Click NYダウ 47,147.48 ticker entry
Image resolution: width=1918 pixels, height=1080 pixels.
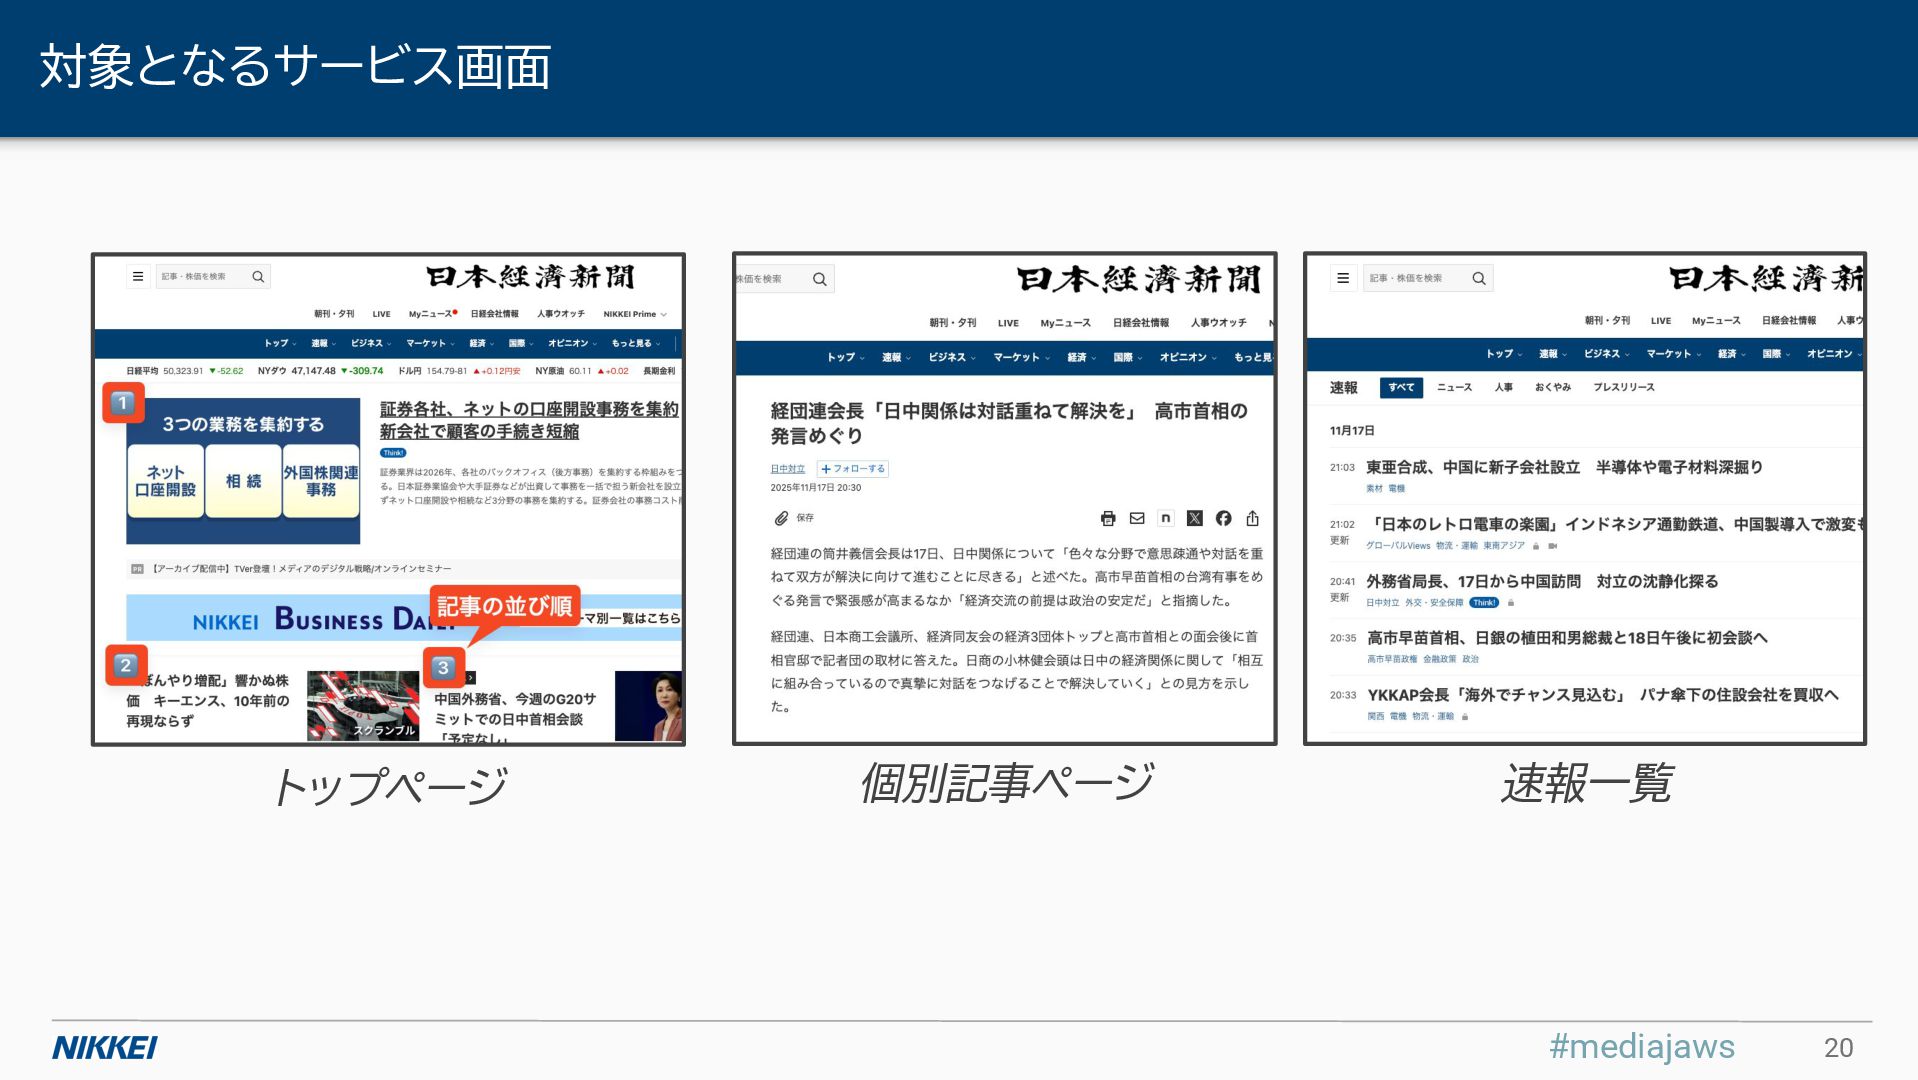[x=320, y=371]
